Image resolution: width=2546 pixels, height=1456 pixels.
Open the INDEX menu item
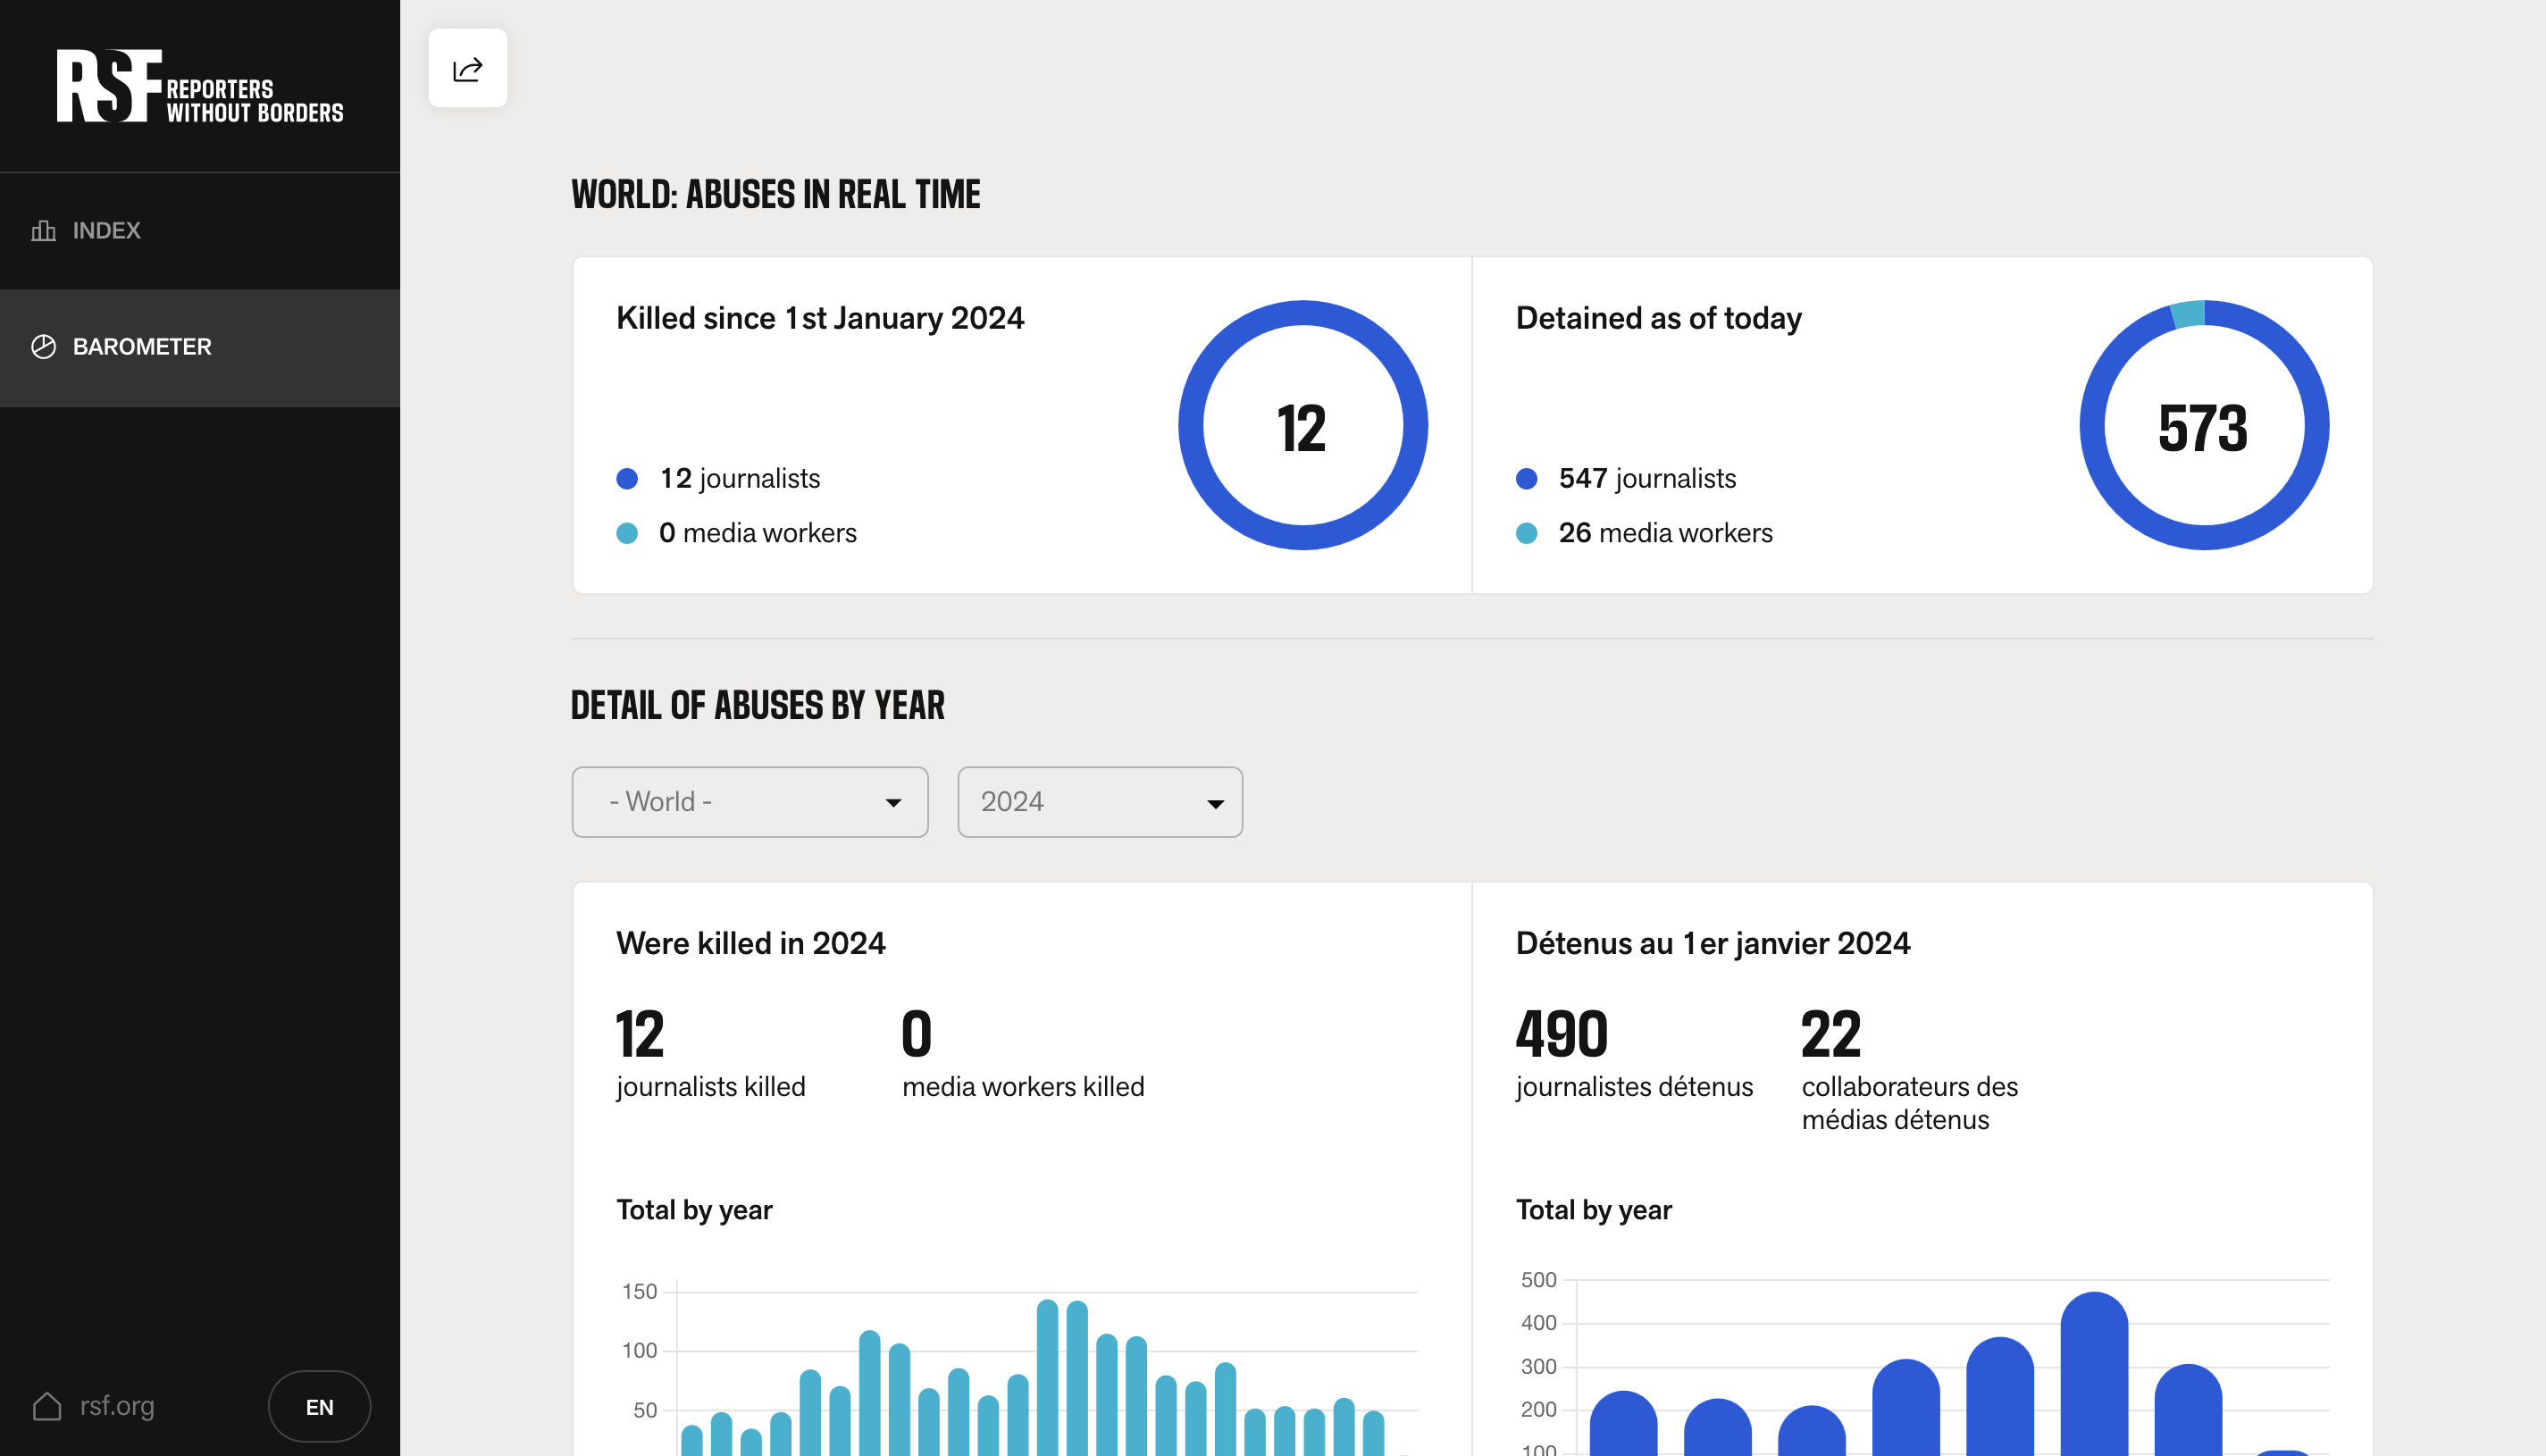click(x=107, y=231)
